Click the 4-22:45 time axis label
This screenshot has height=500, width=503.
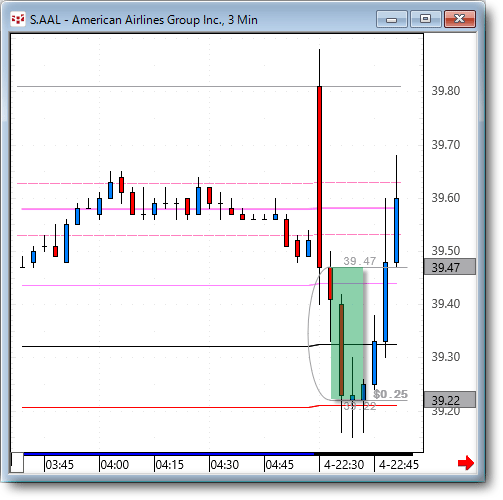[399, 465]
